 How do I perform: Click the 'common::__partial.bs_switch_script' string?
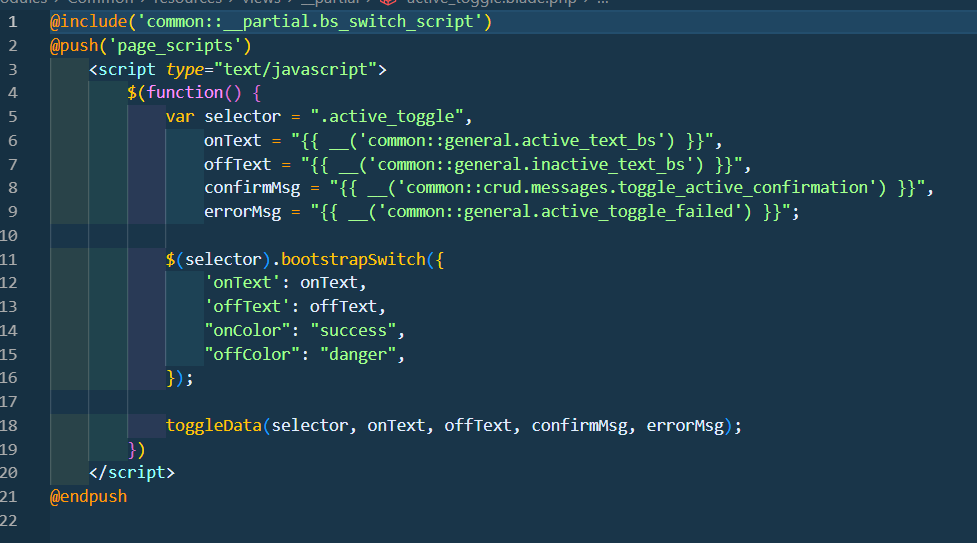tap(310, 22)
